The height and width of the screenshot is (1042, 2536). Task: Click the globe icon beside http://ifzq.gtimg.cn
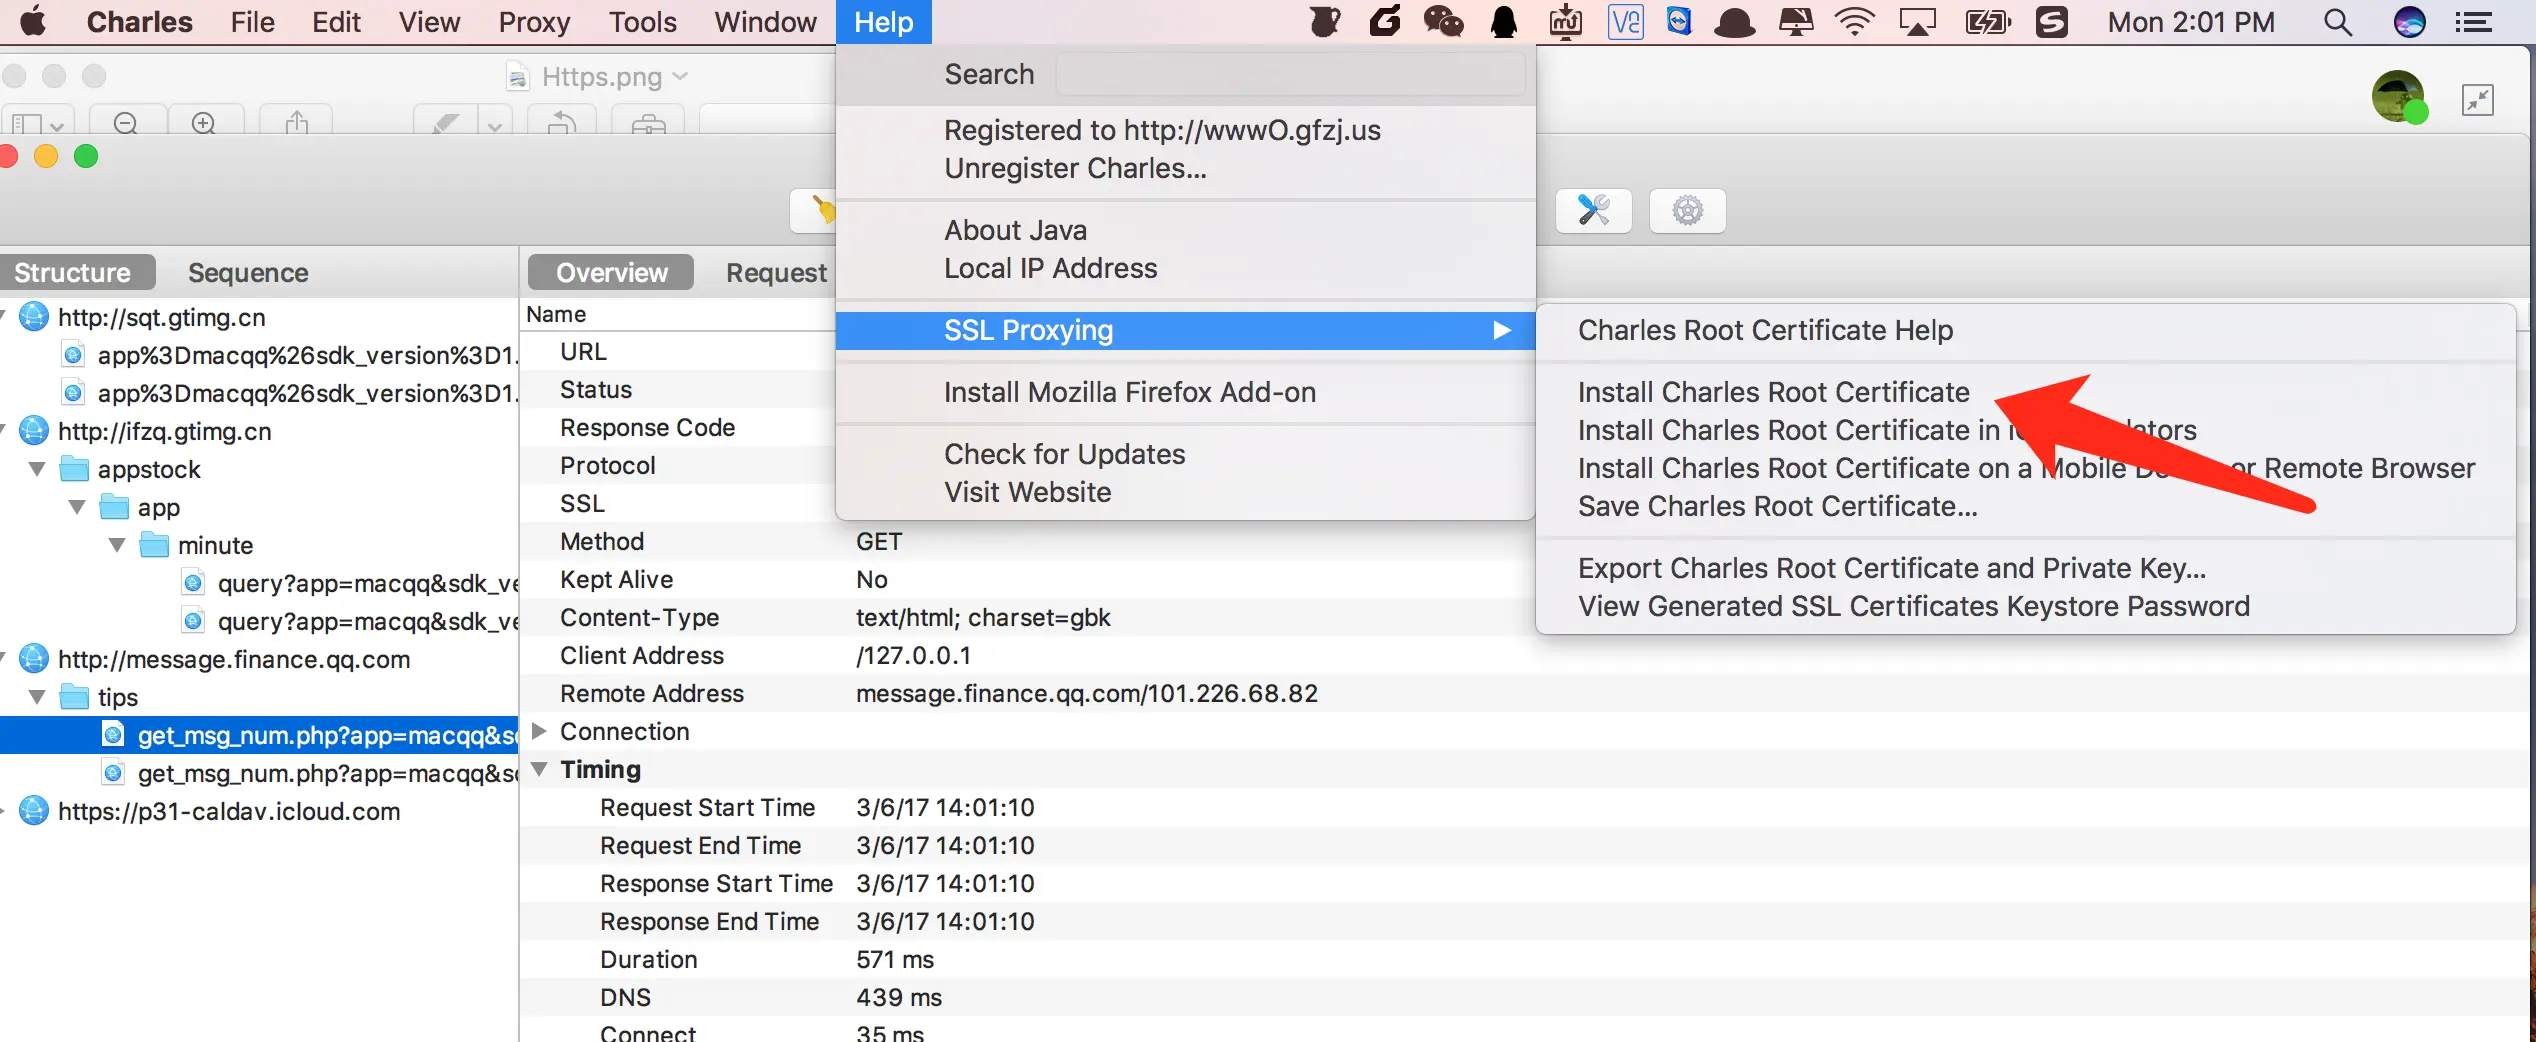pyautogui.click(x=34, y=431)
